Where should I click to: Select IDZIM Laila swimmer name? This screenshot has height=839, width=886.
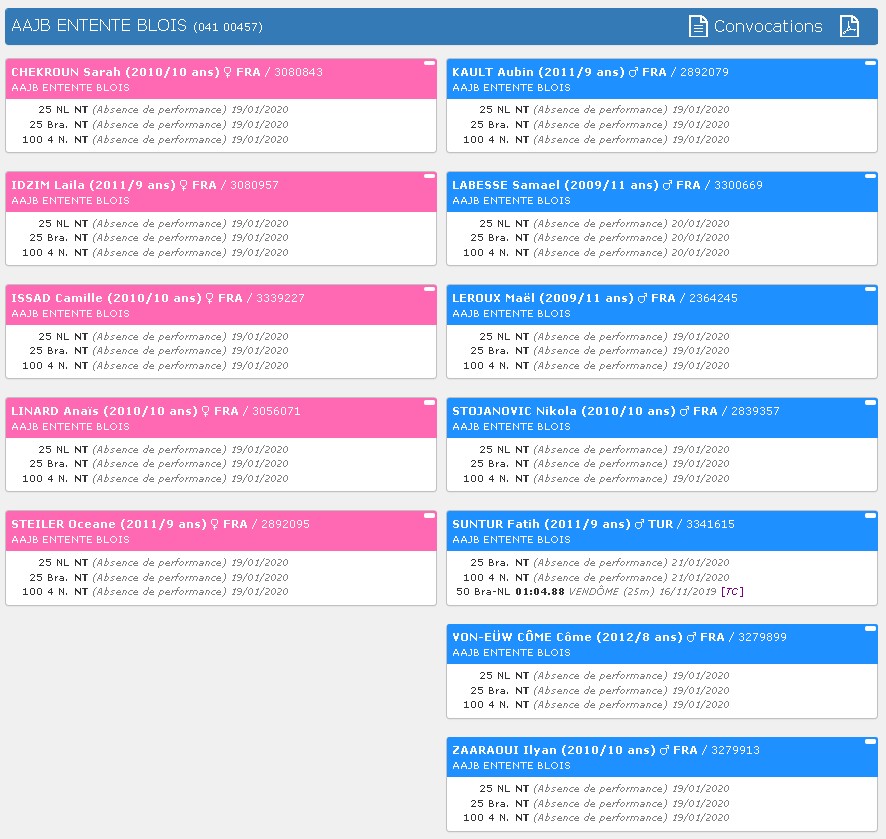pyautogui.click(x=48, y=185)
